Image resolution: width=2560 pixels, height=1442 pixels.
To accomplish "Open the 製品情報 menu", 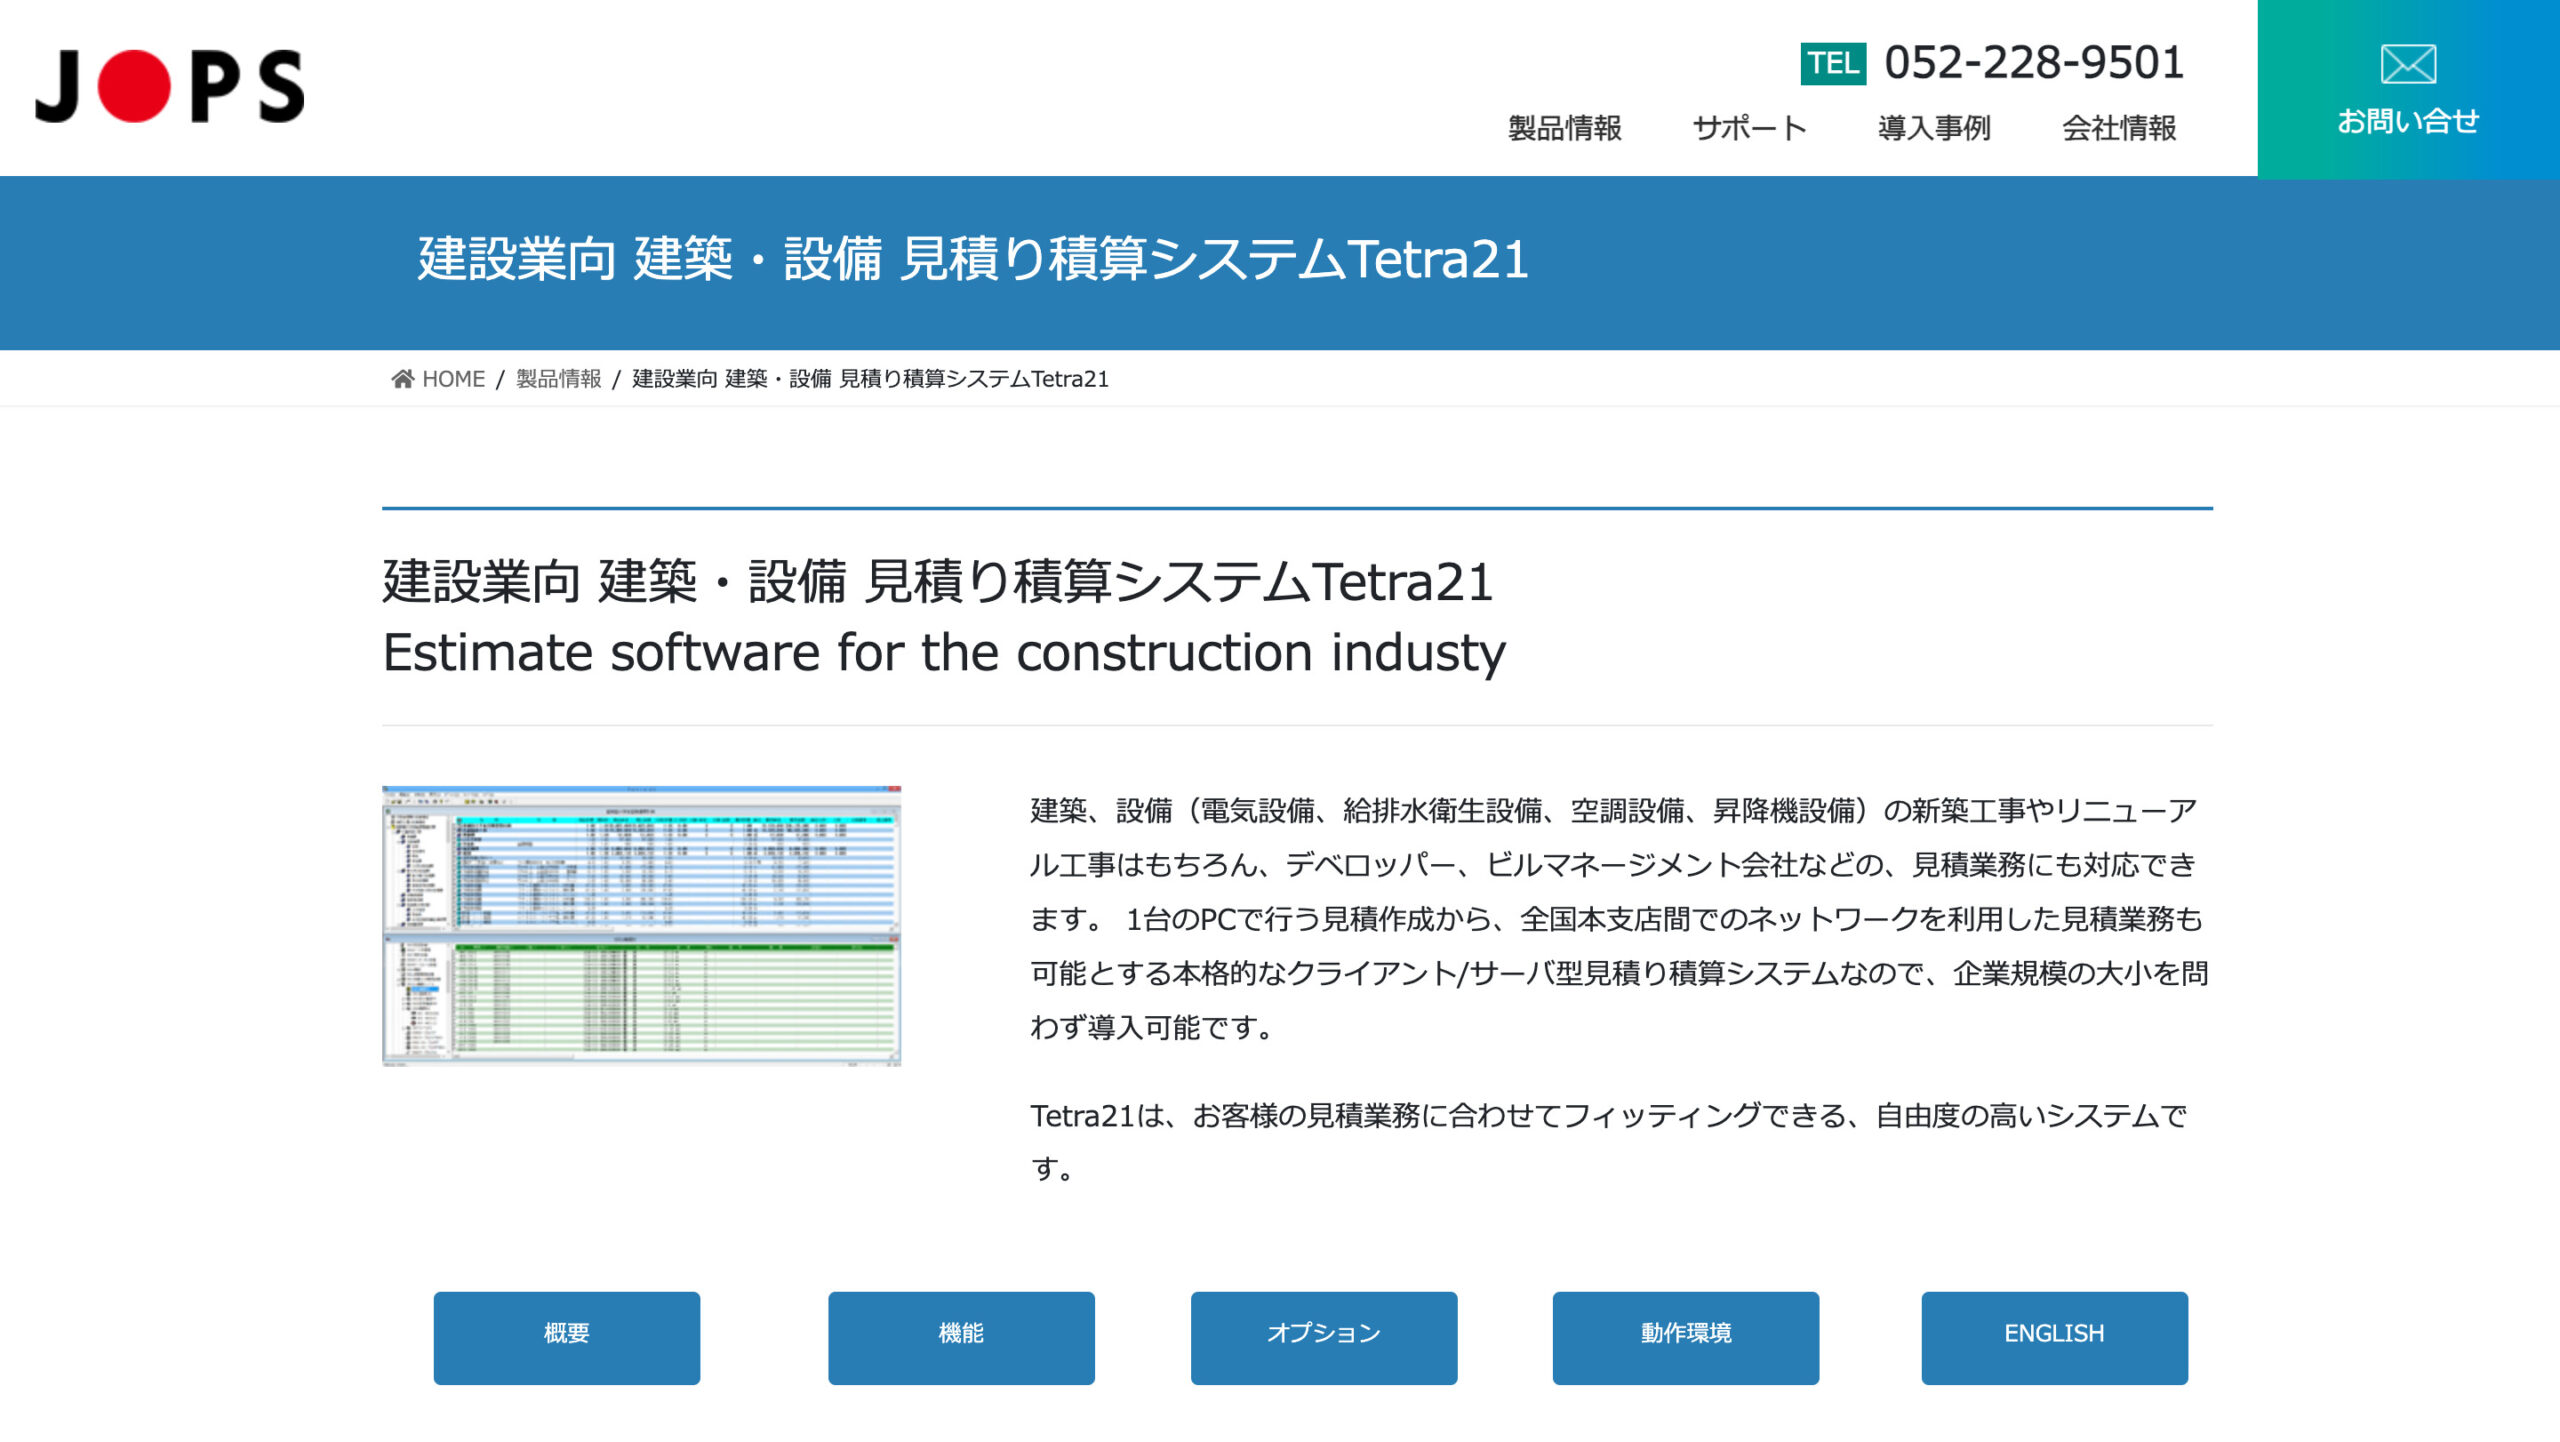I will point(1565,128).
